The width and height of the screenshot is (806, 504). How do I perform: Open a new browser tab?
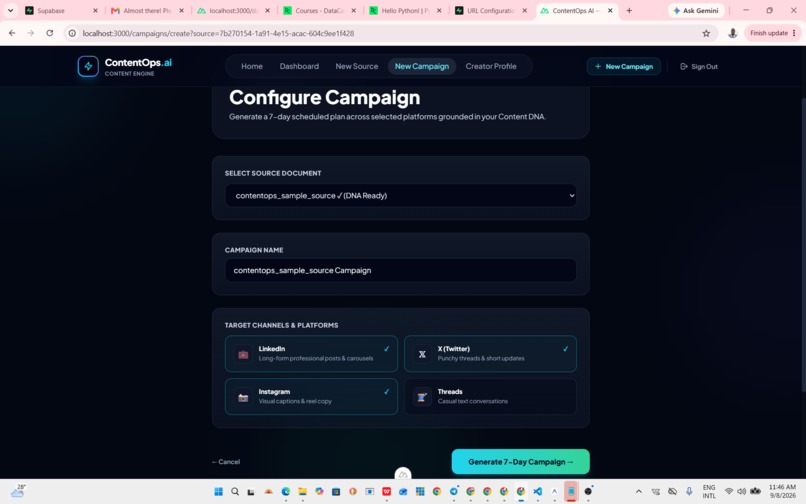629,10
